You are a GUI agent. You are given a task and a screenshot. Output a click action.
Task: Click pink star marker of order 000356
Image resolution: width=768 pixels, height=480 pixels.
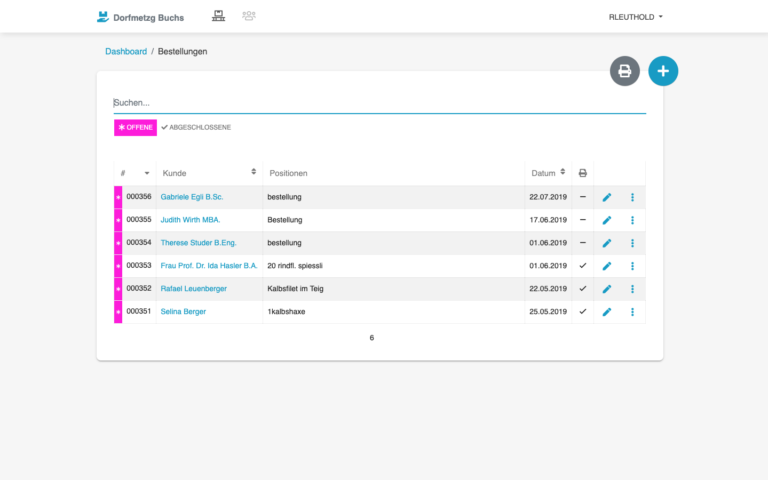point(118,197)
